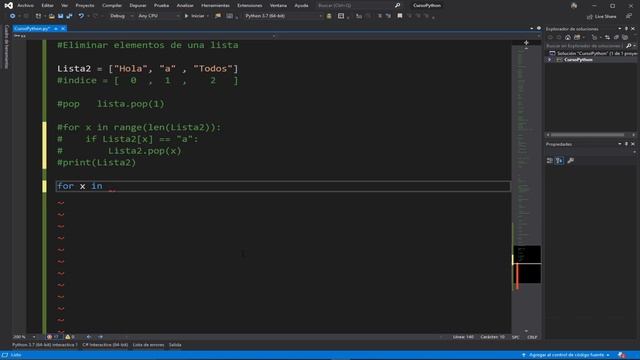Click the warning count indicator in editor footer
640x360 pixels.
(70, 337)
